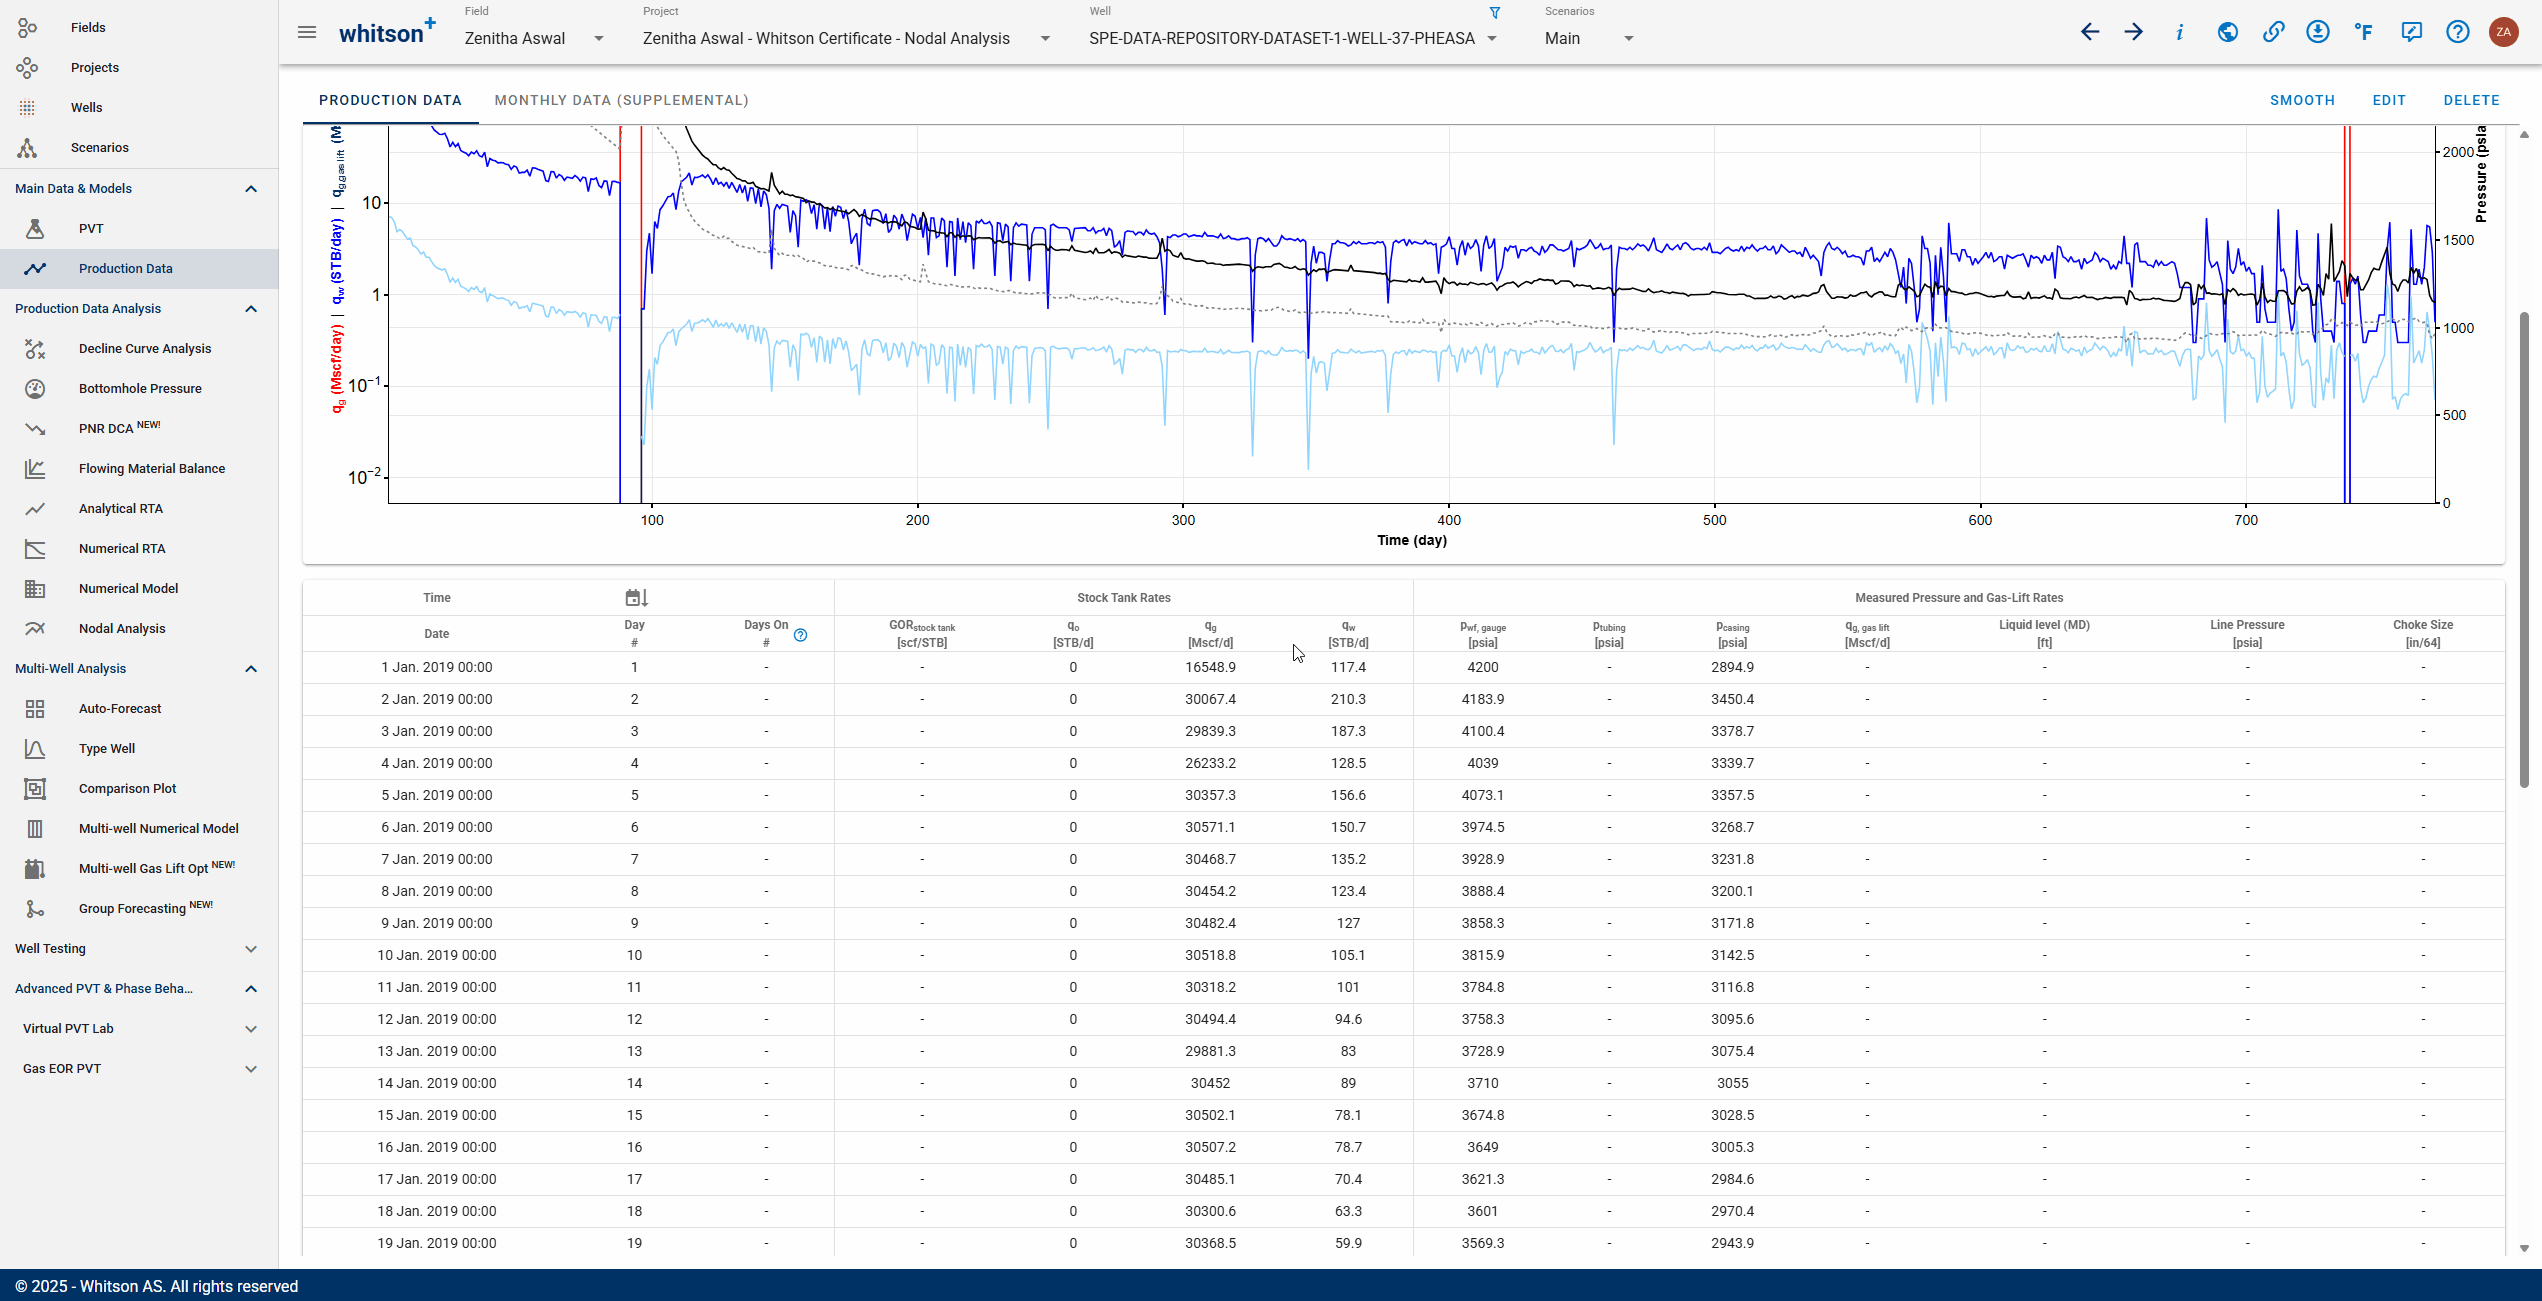Click the Scenarios sidebar icon
The height and width of the screenshot is (1301, 2542).
[x=27, y=148]
